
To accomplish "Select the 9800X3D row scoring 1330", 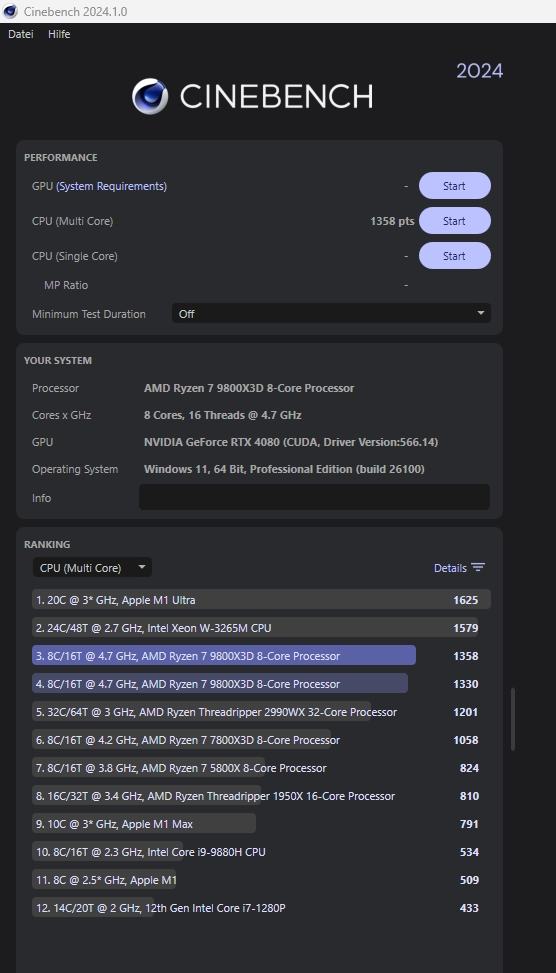I will [261, 683].
